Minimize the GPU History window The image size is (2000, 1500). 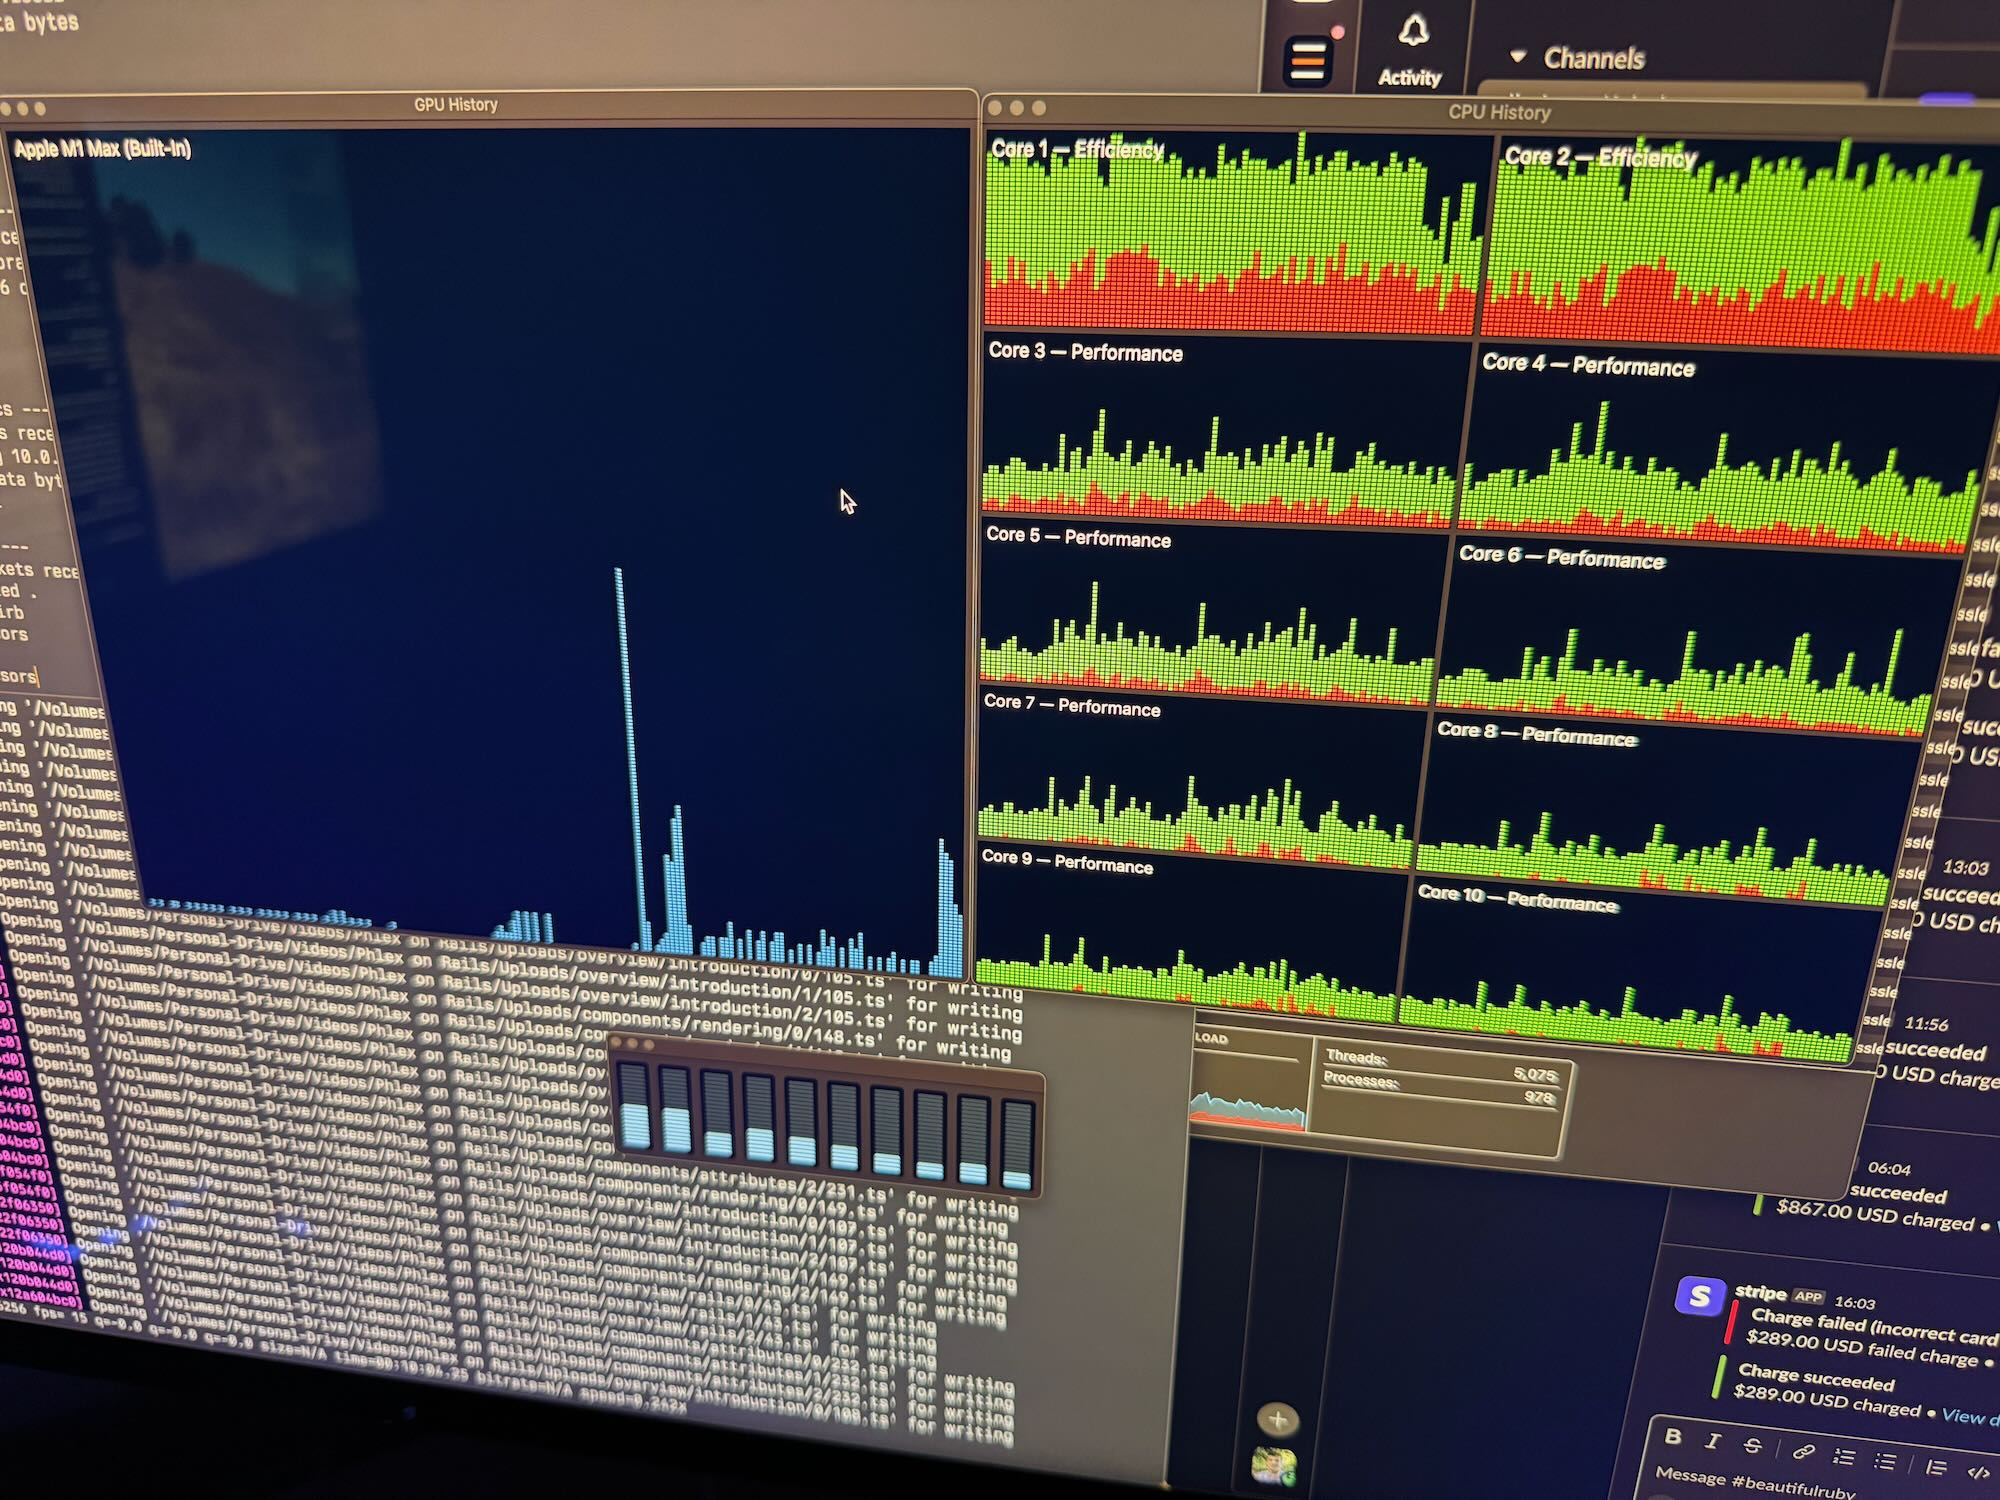click(x=22, y=107)
